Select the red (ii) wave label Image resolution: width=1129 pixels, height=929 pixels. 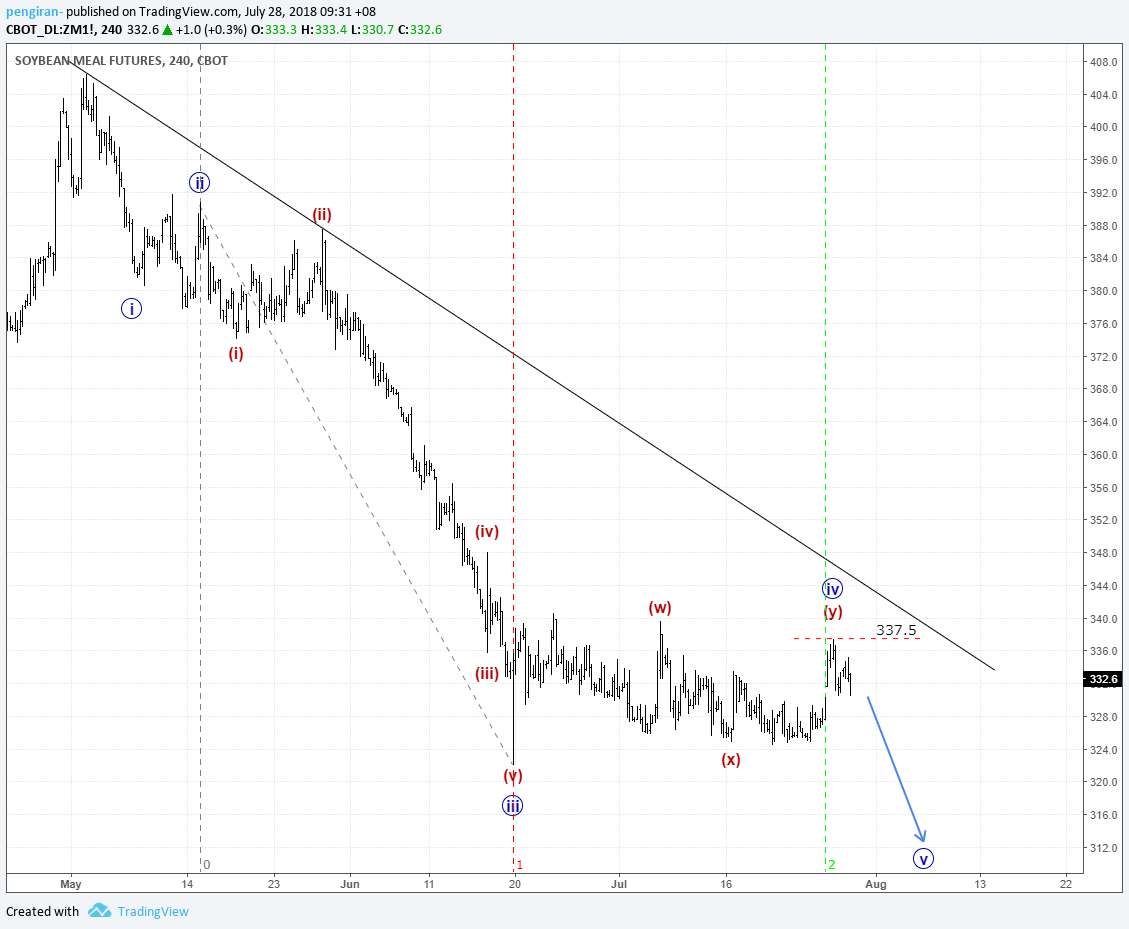[x=322, y=215]
